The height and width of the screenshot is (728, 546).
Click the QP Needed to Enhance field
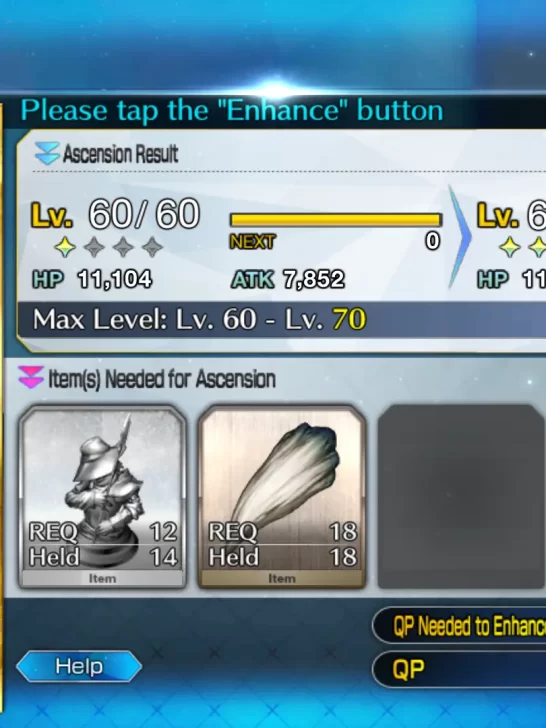tap(459, 625)
